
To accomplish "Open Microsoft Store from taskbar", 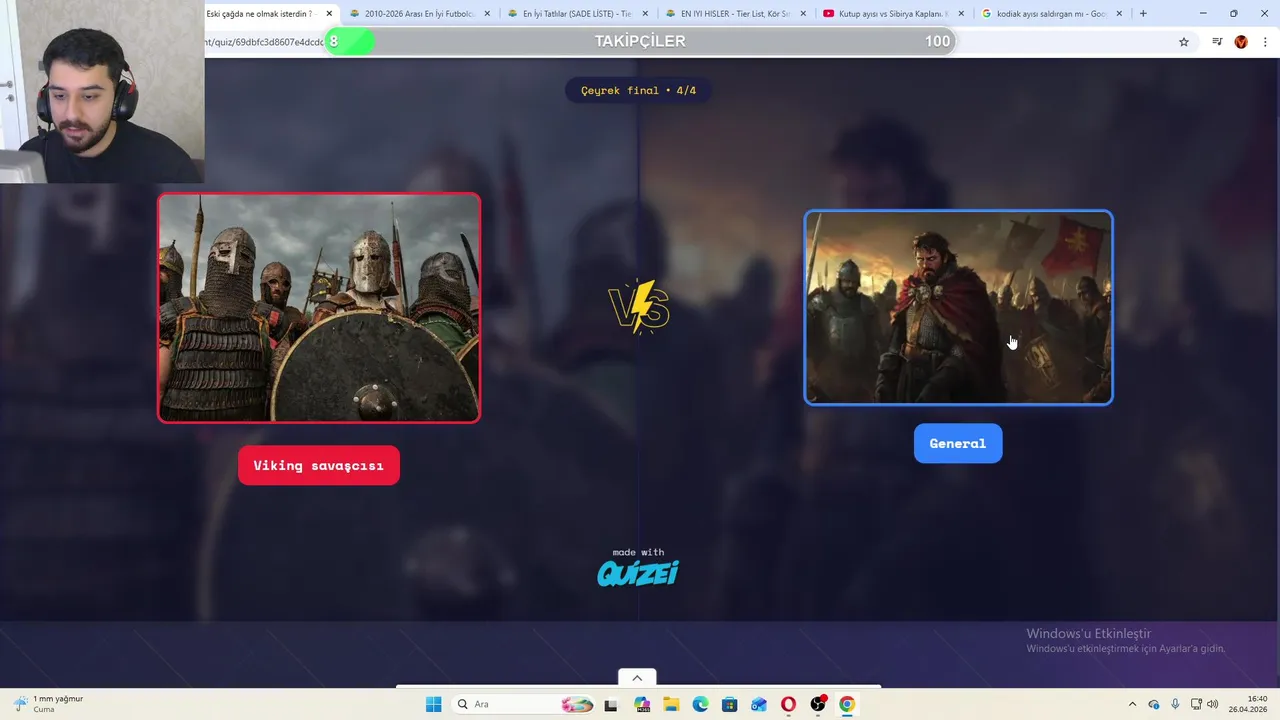I will click(729, 704).
